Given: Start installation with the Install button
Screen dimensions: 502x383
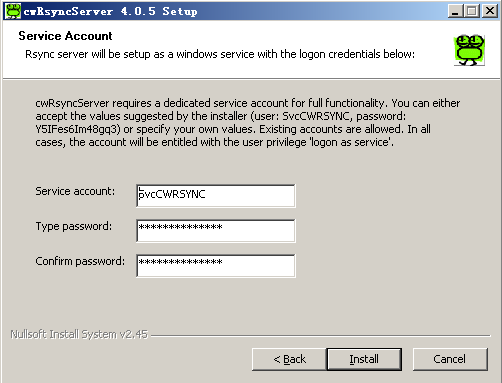Looking at the screenshot, I should (x=364, y=359).
